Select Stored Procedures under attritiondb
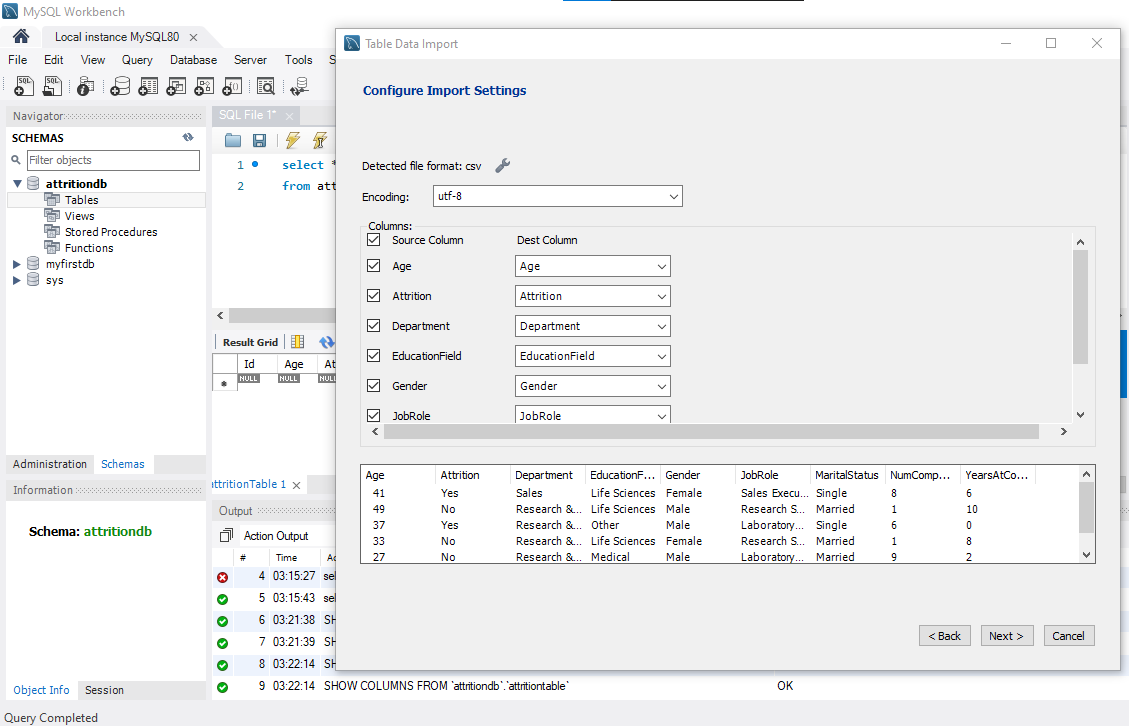Screen dimensions: 1129x726 [x=111, y=232]
